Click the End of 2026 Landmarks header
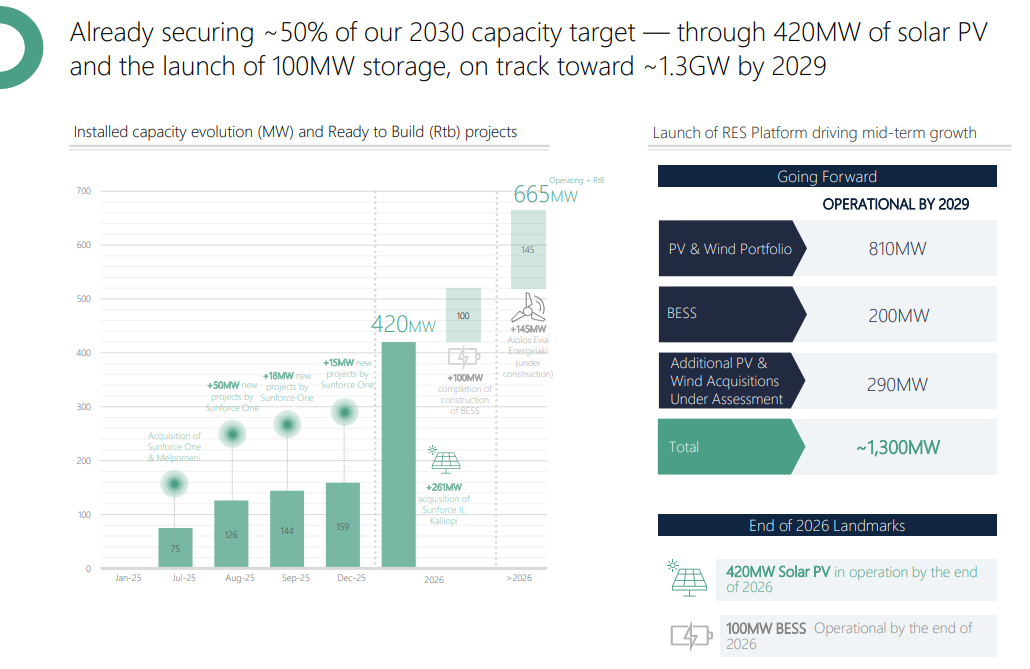Viewport: 1030px width, 669px height. pos(827,525)
